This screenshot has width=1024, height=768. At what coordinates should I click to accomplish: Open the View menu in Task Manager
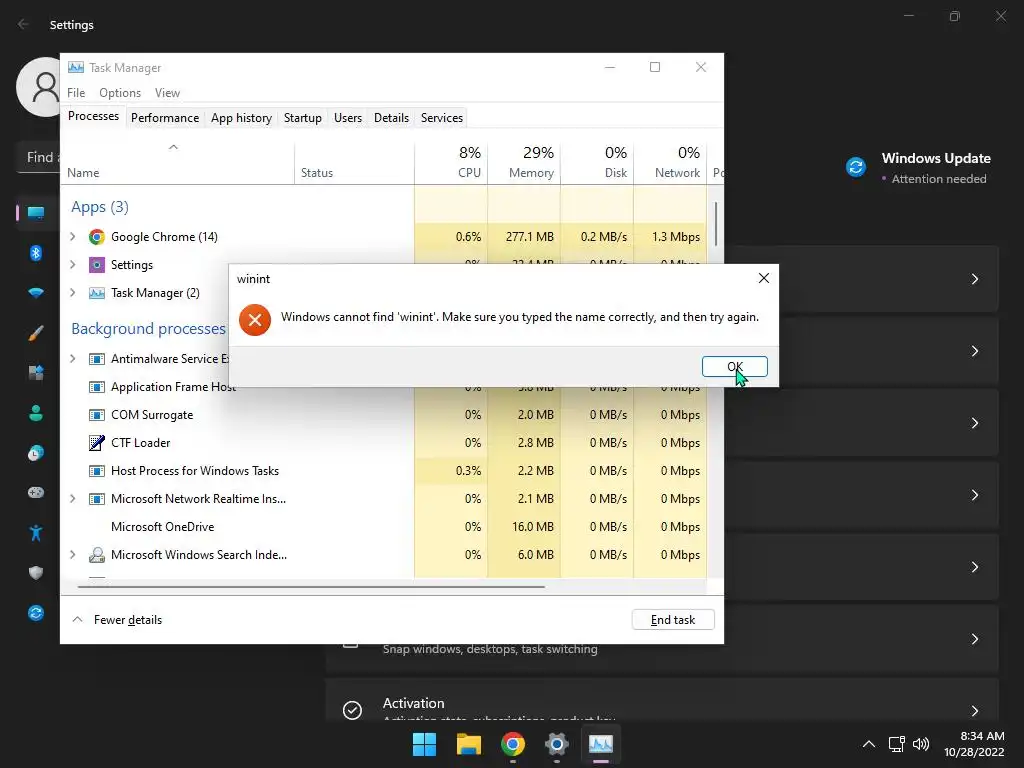tap(167, 93)
